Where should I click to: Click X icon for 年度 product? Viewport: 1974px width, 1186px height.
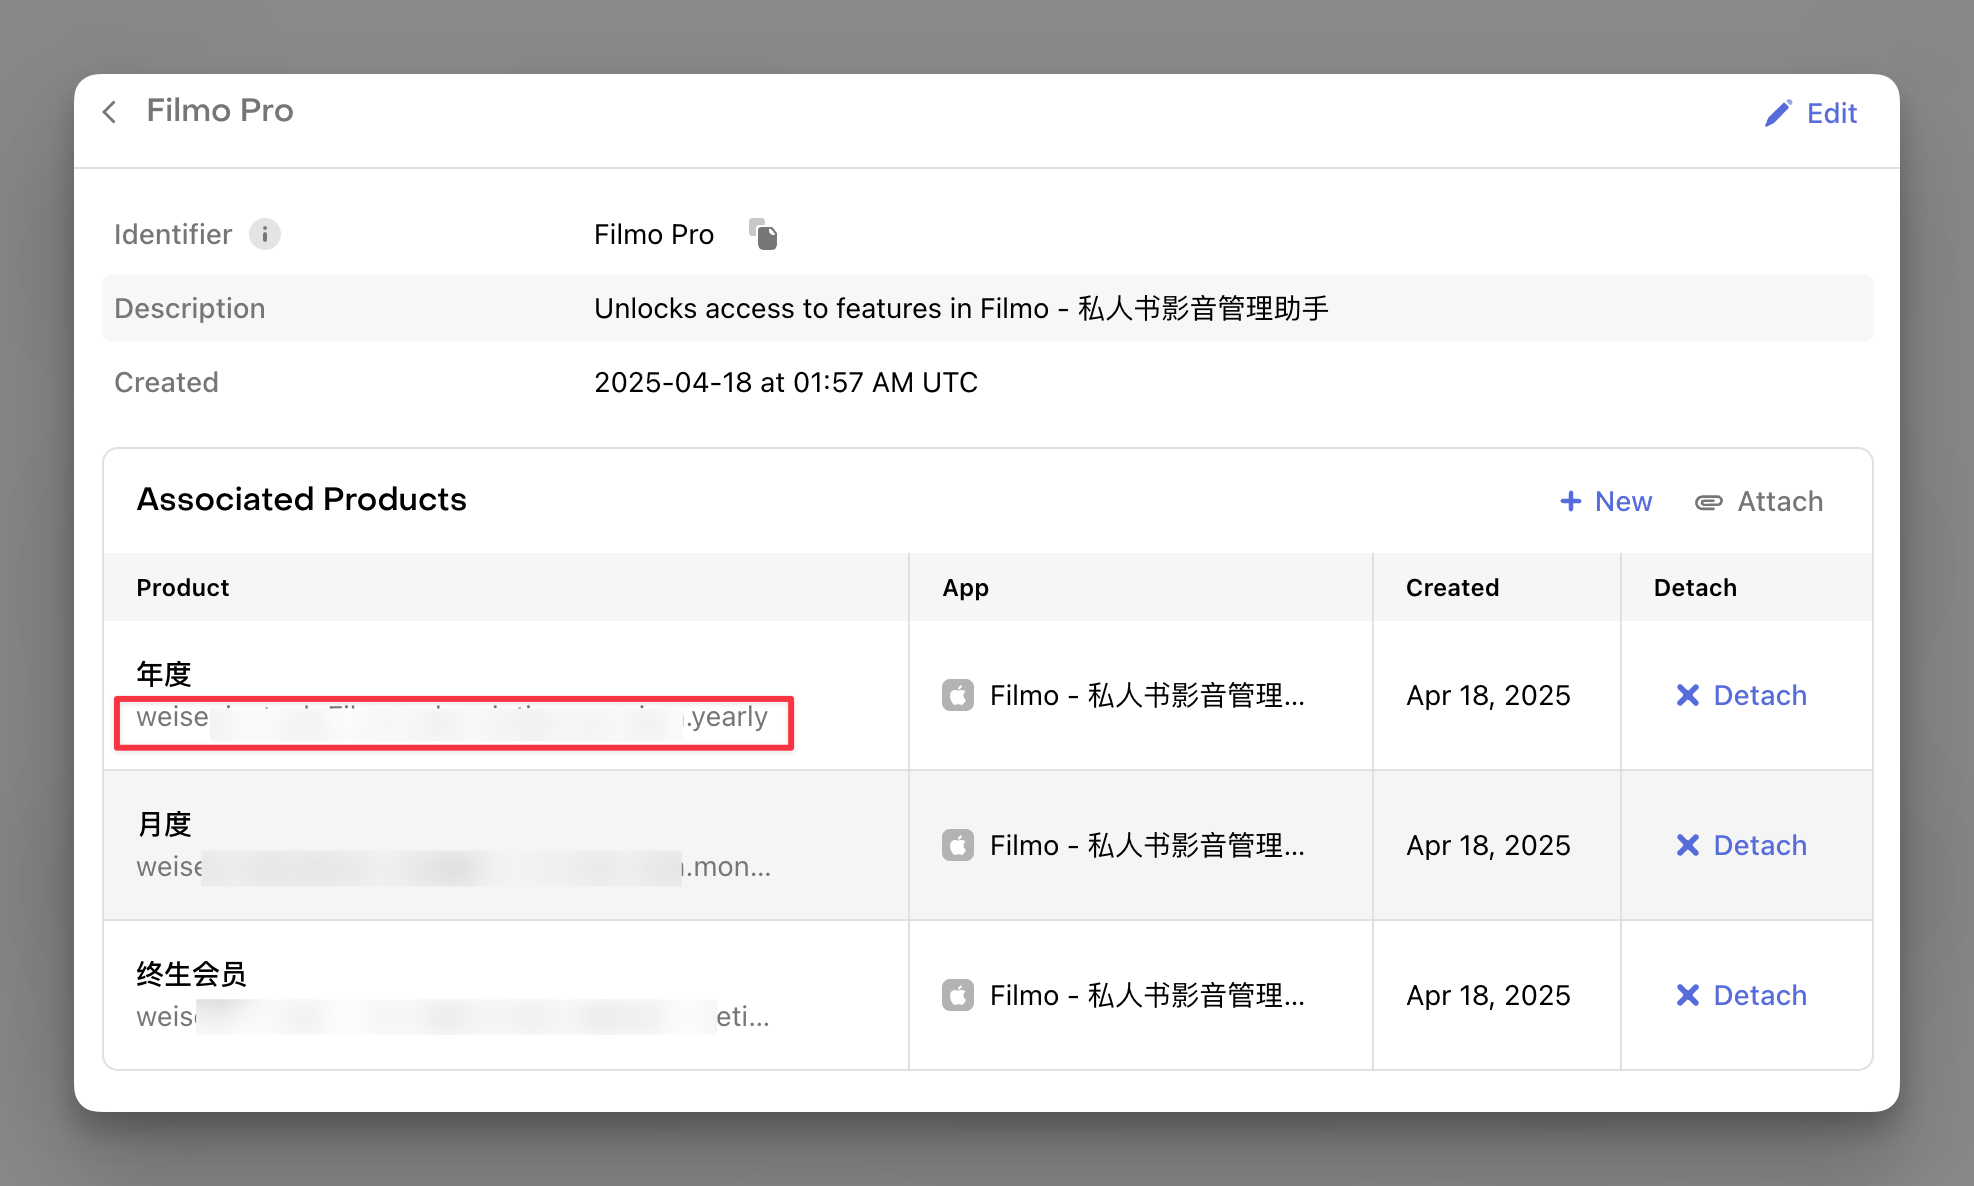(1688, 695)
